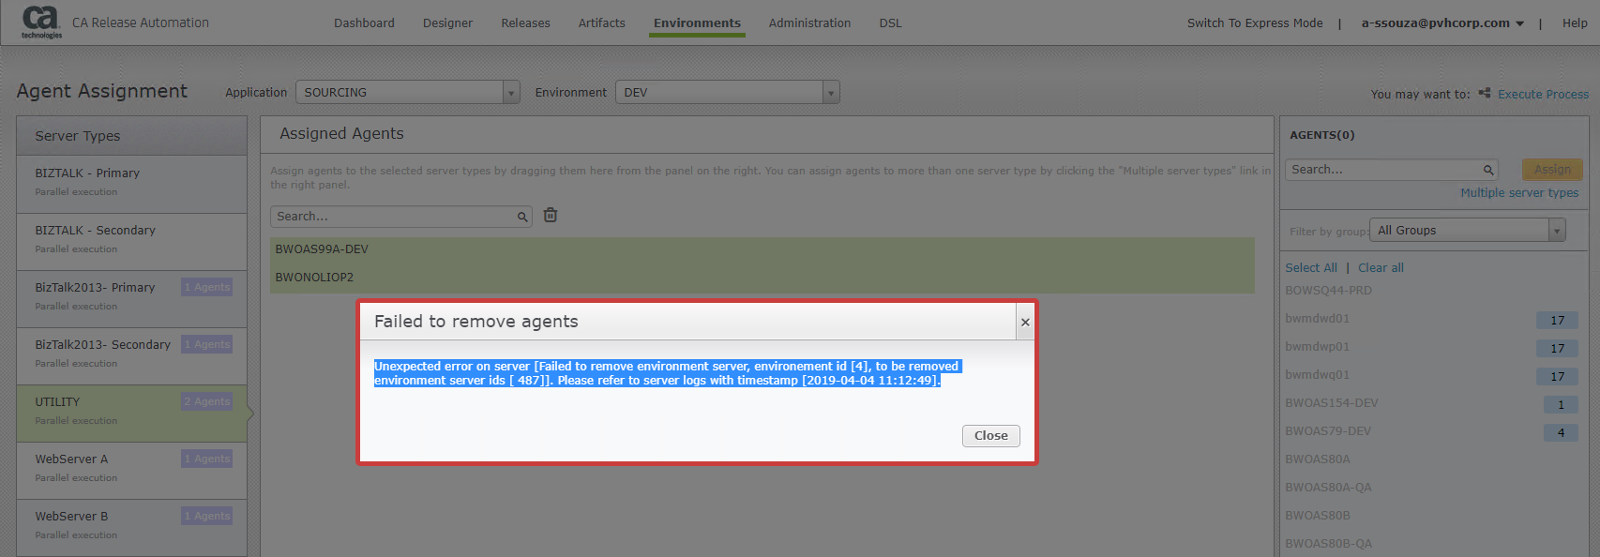Click the 17 badge for bwmdwd01
1600x557 pixels.
coord(1557,320)
